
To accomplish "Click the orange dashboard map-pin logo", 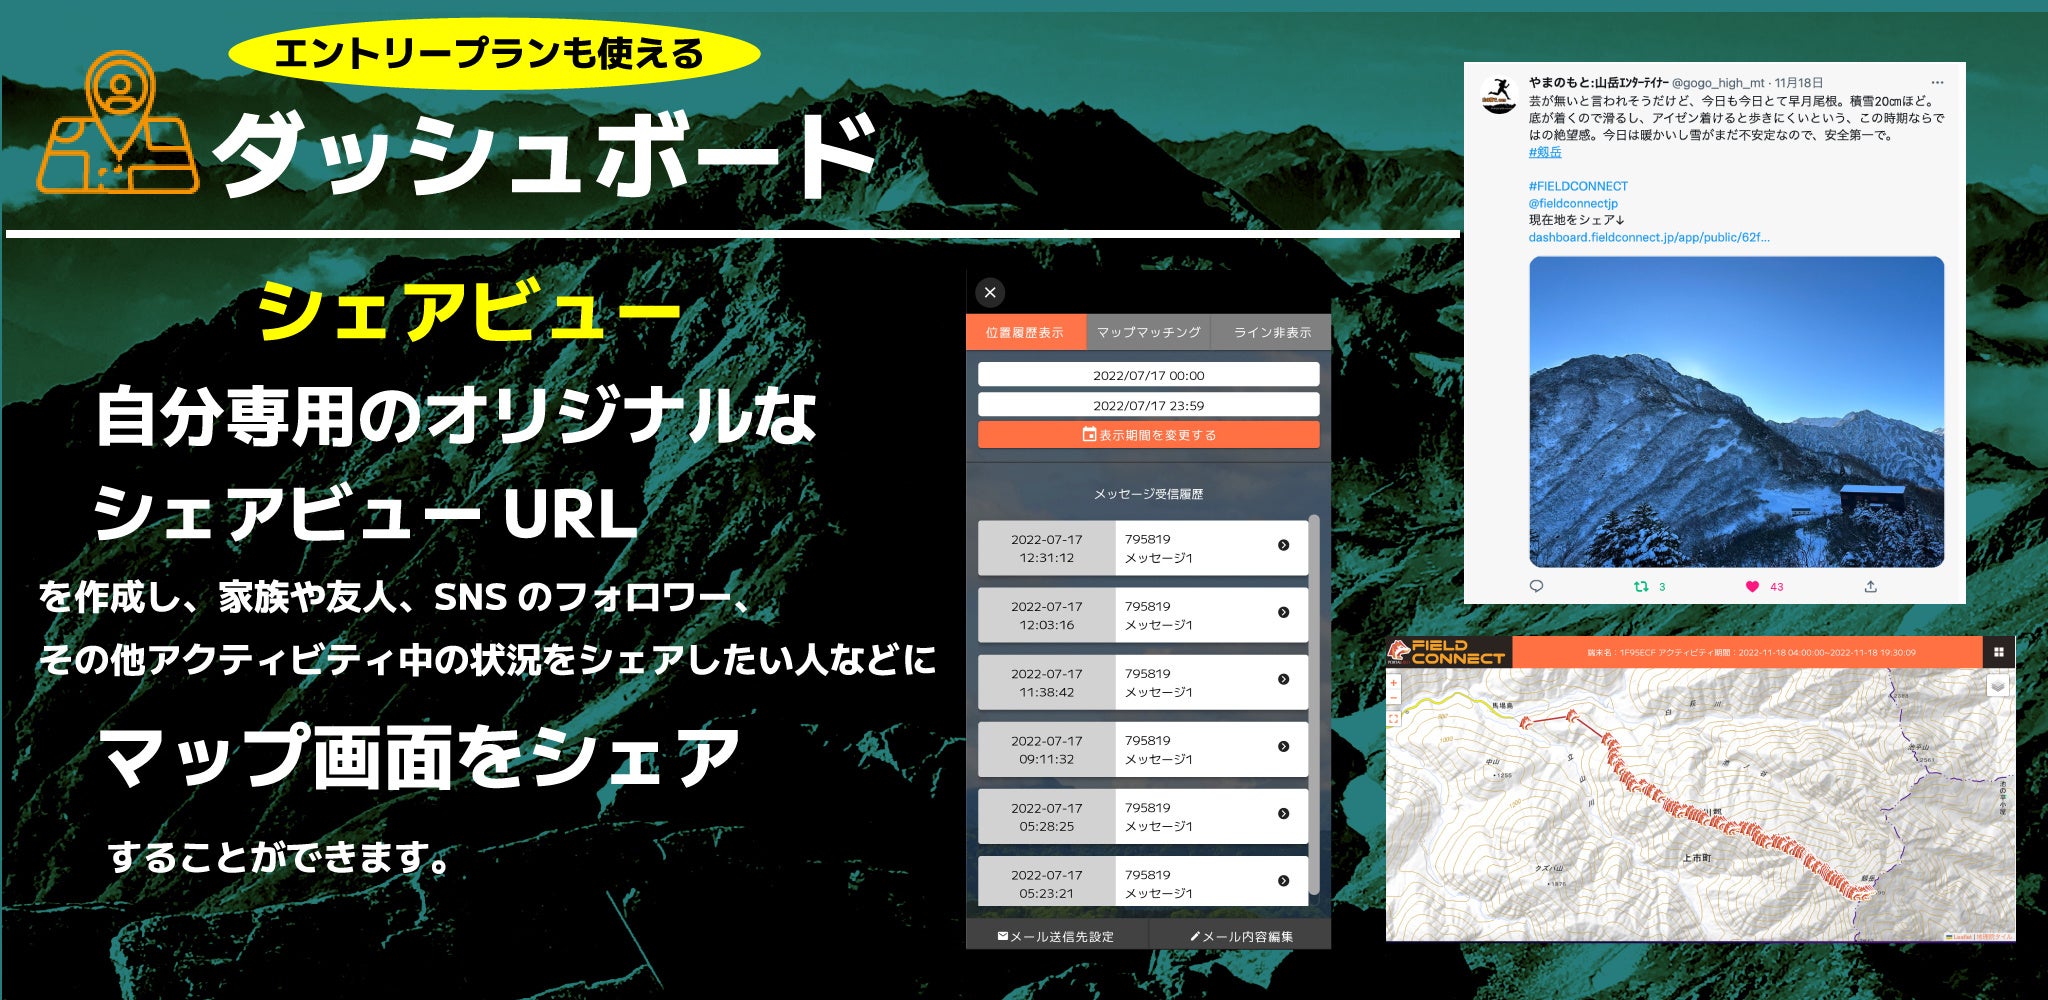I will tap(119, 122).
